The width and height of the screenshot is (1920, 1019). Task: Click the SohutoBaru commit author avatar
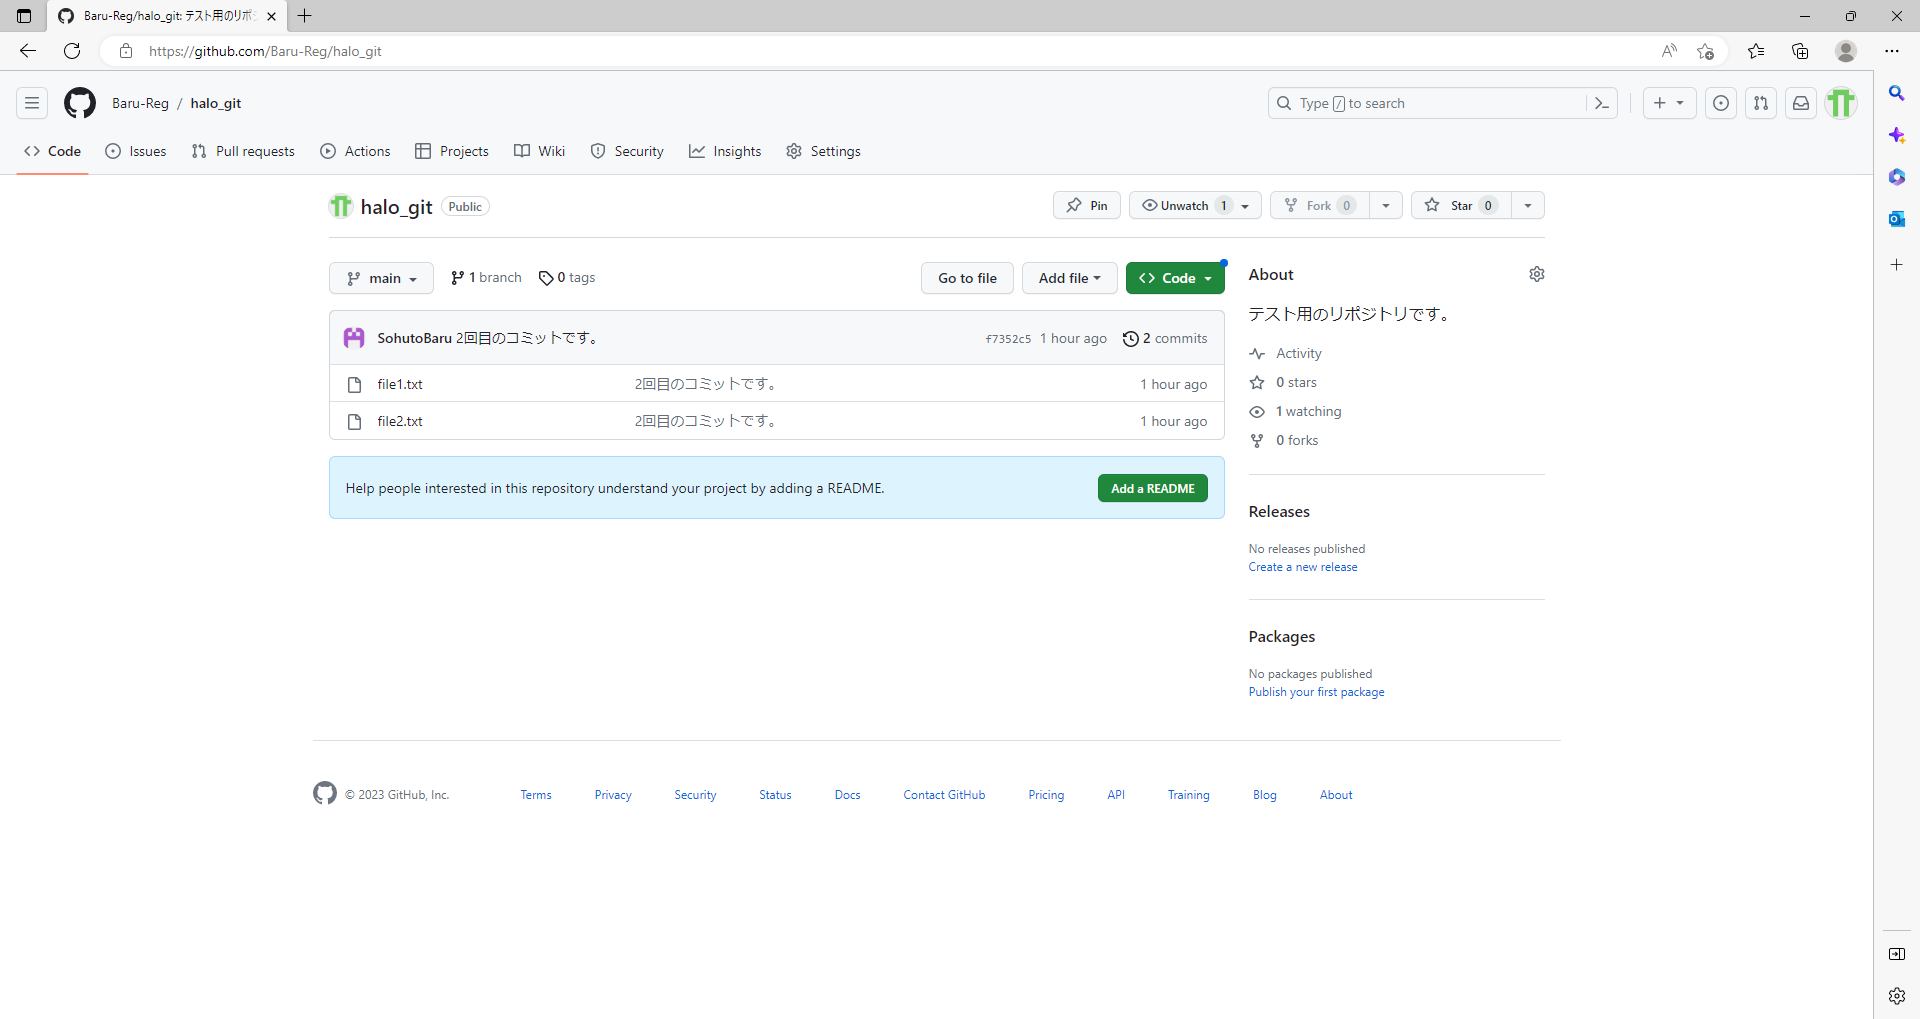pos(354,338)
